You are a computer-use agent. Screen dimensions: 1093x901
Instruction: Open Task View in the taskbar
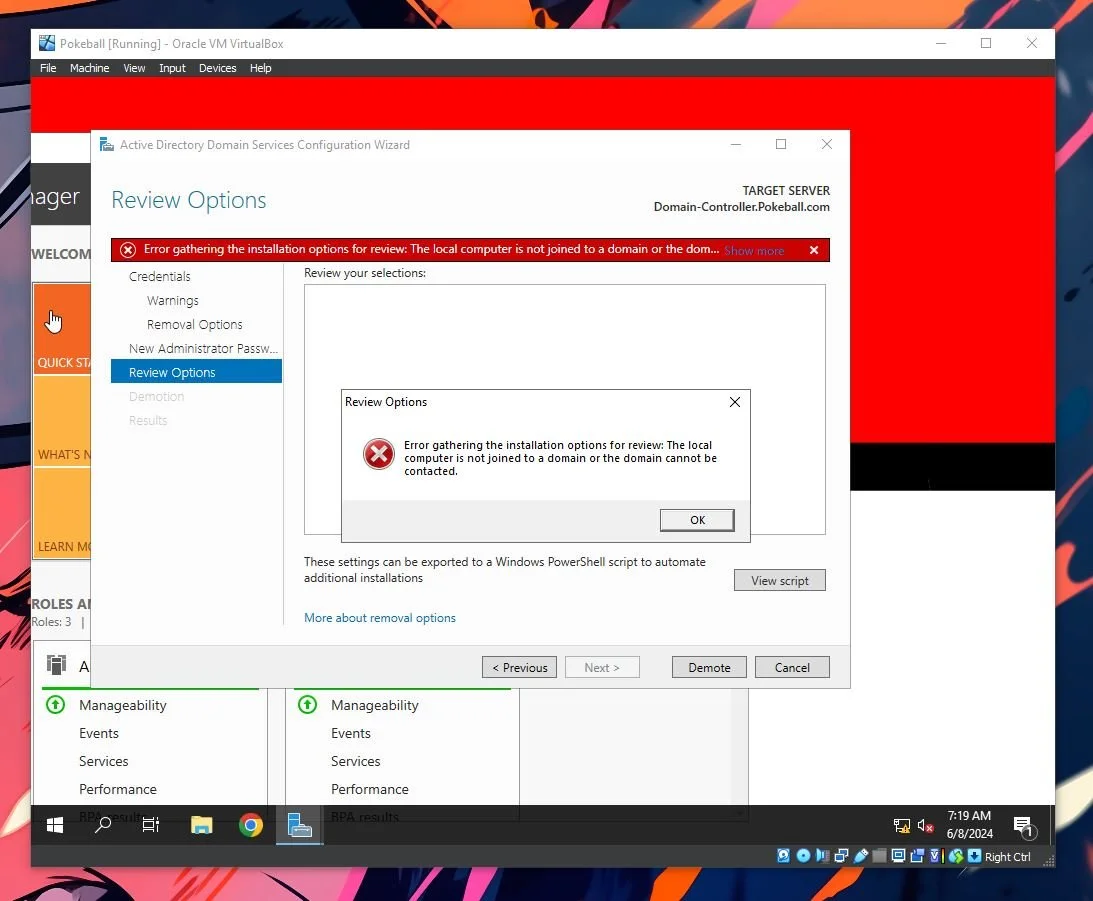151,825
